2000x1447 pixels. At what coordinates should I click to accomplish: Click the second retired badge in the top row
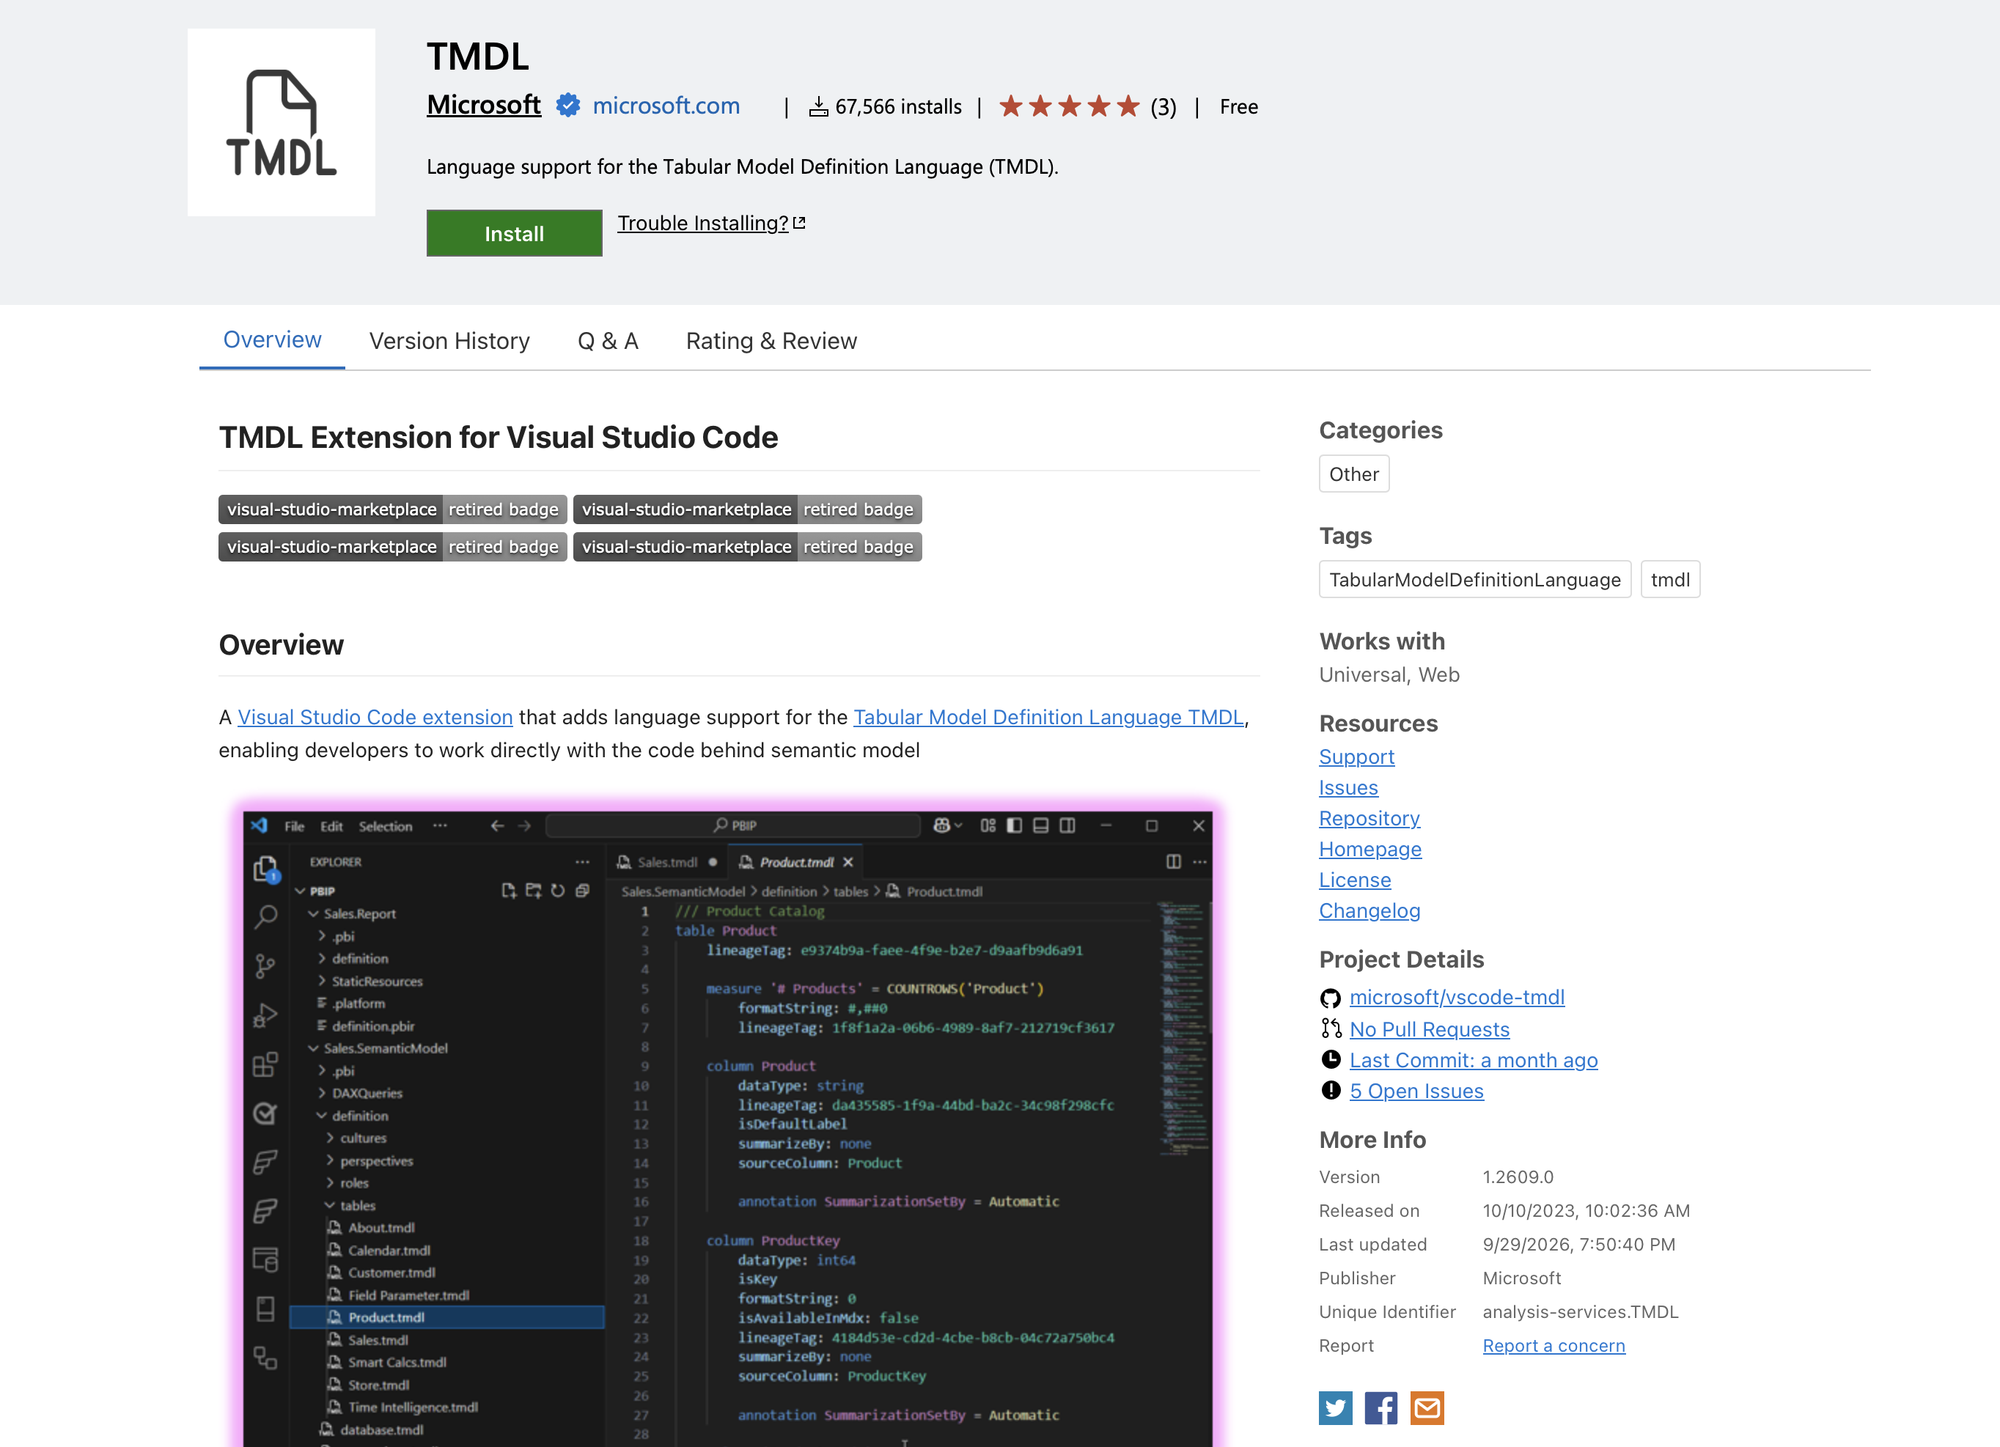pos(747,509)
